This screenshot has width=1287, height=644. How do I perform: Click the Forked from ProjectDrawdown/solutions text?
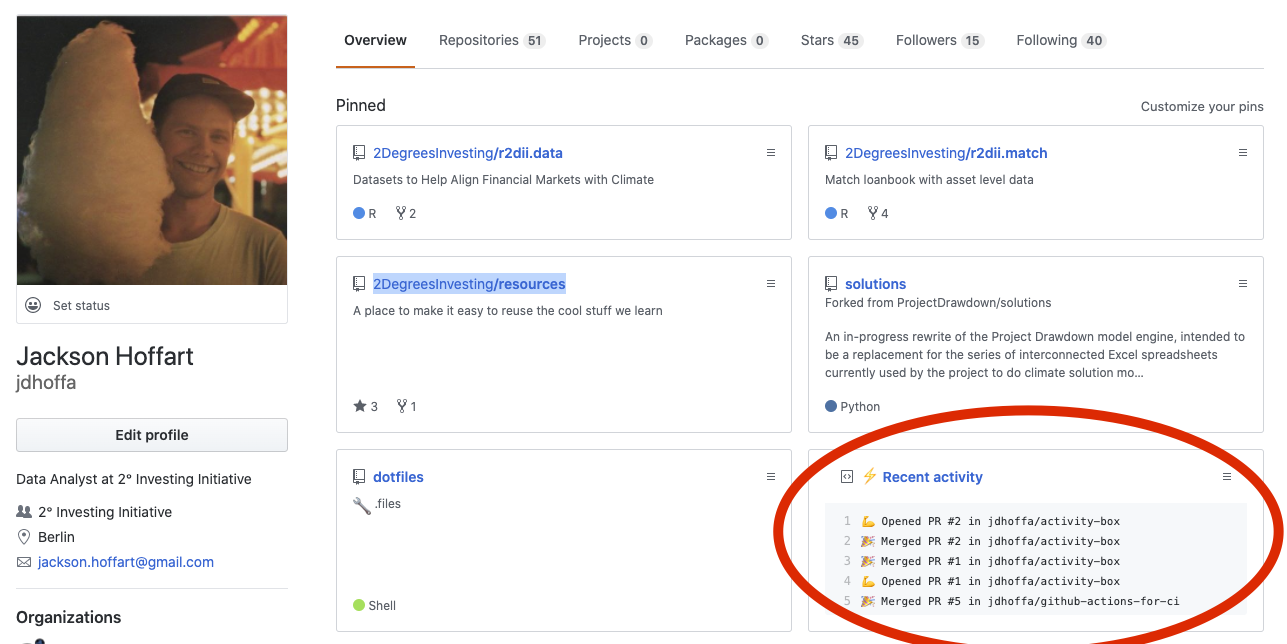938,303
